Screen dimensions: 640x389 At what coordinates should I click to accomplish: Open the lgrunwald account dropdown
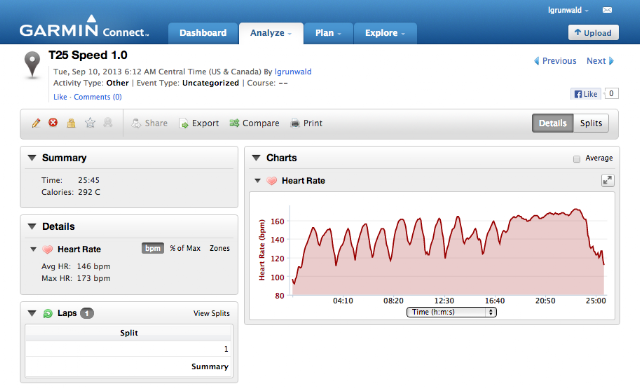click(x=568, y=10)
